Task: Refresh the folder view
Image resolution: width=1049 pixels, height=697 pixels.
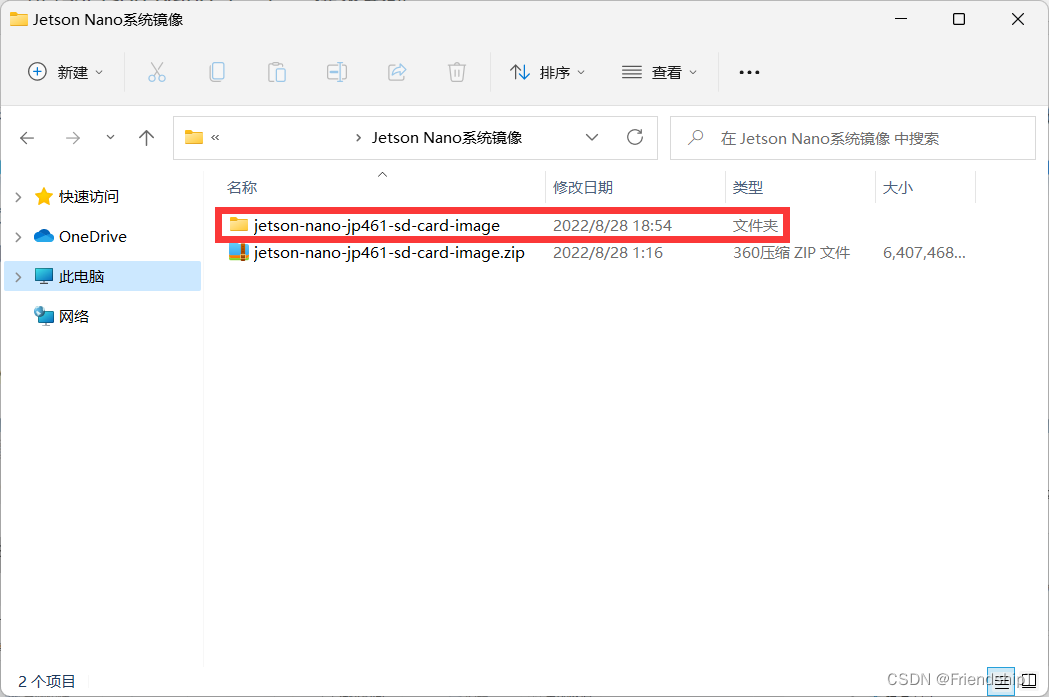Action: coord(635,138)
